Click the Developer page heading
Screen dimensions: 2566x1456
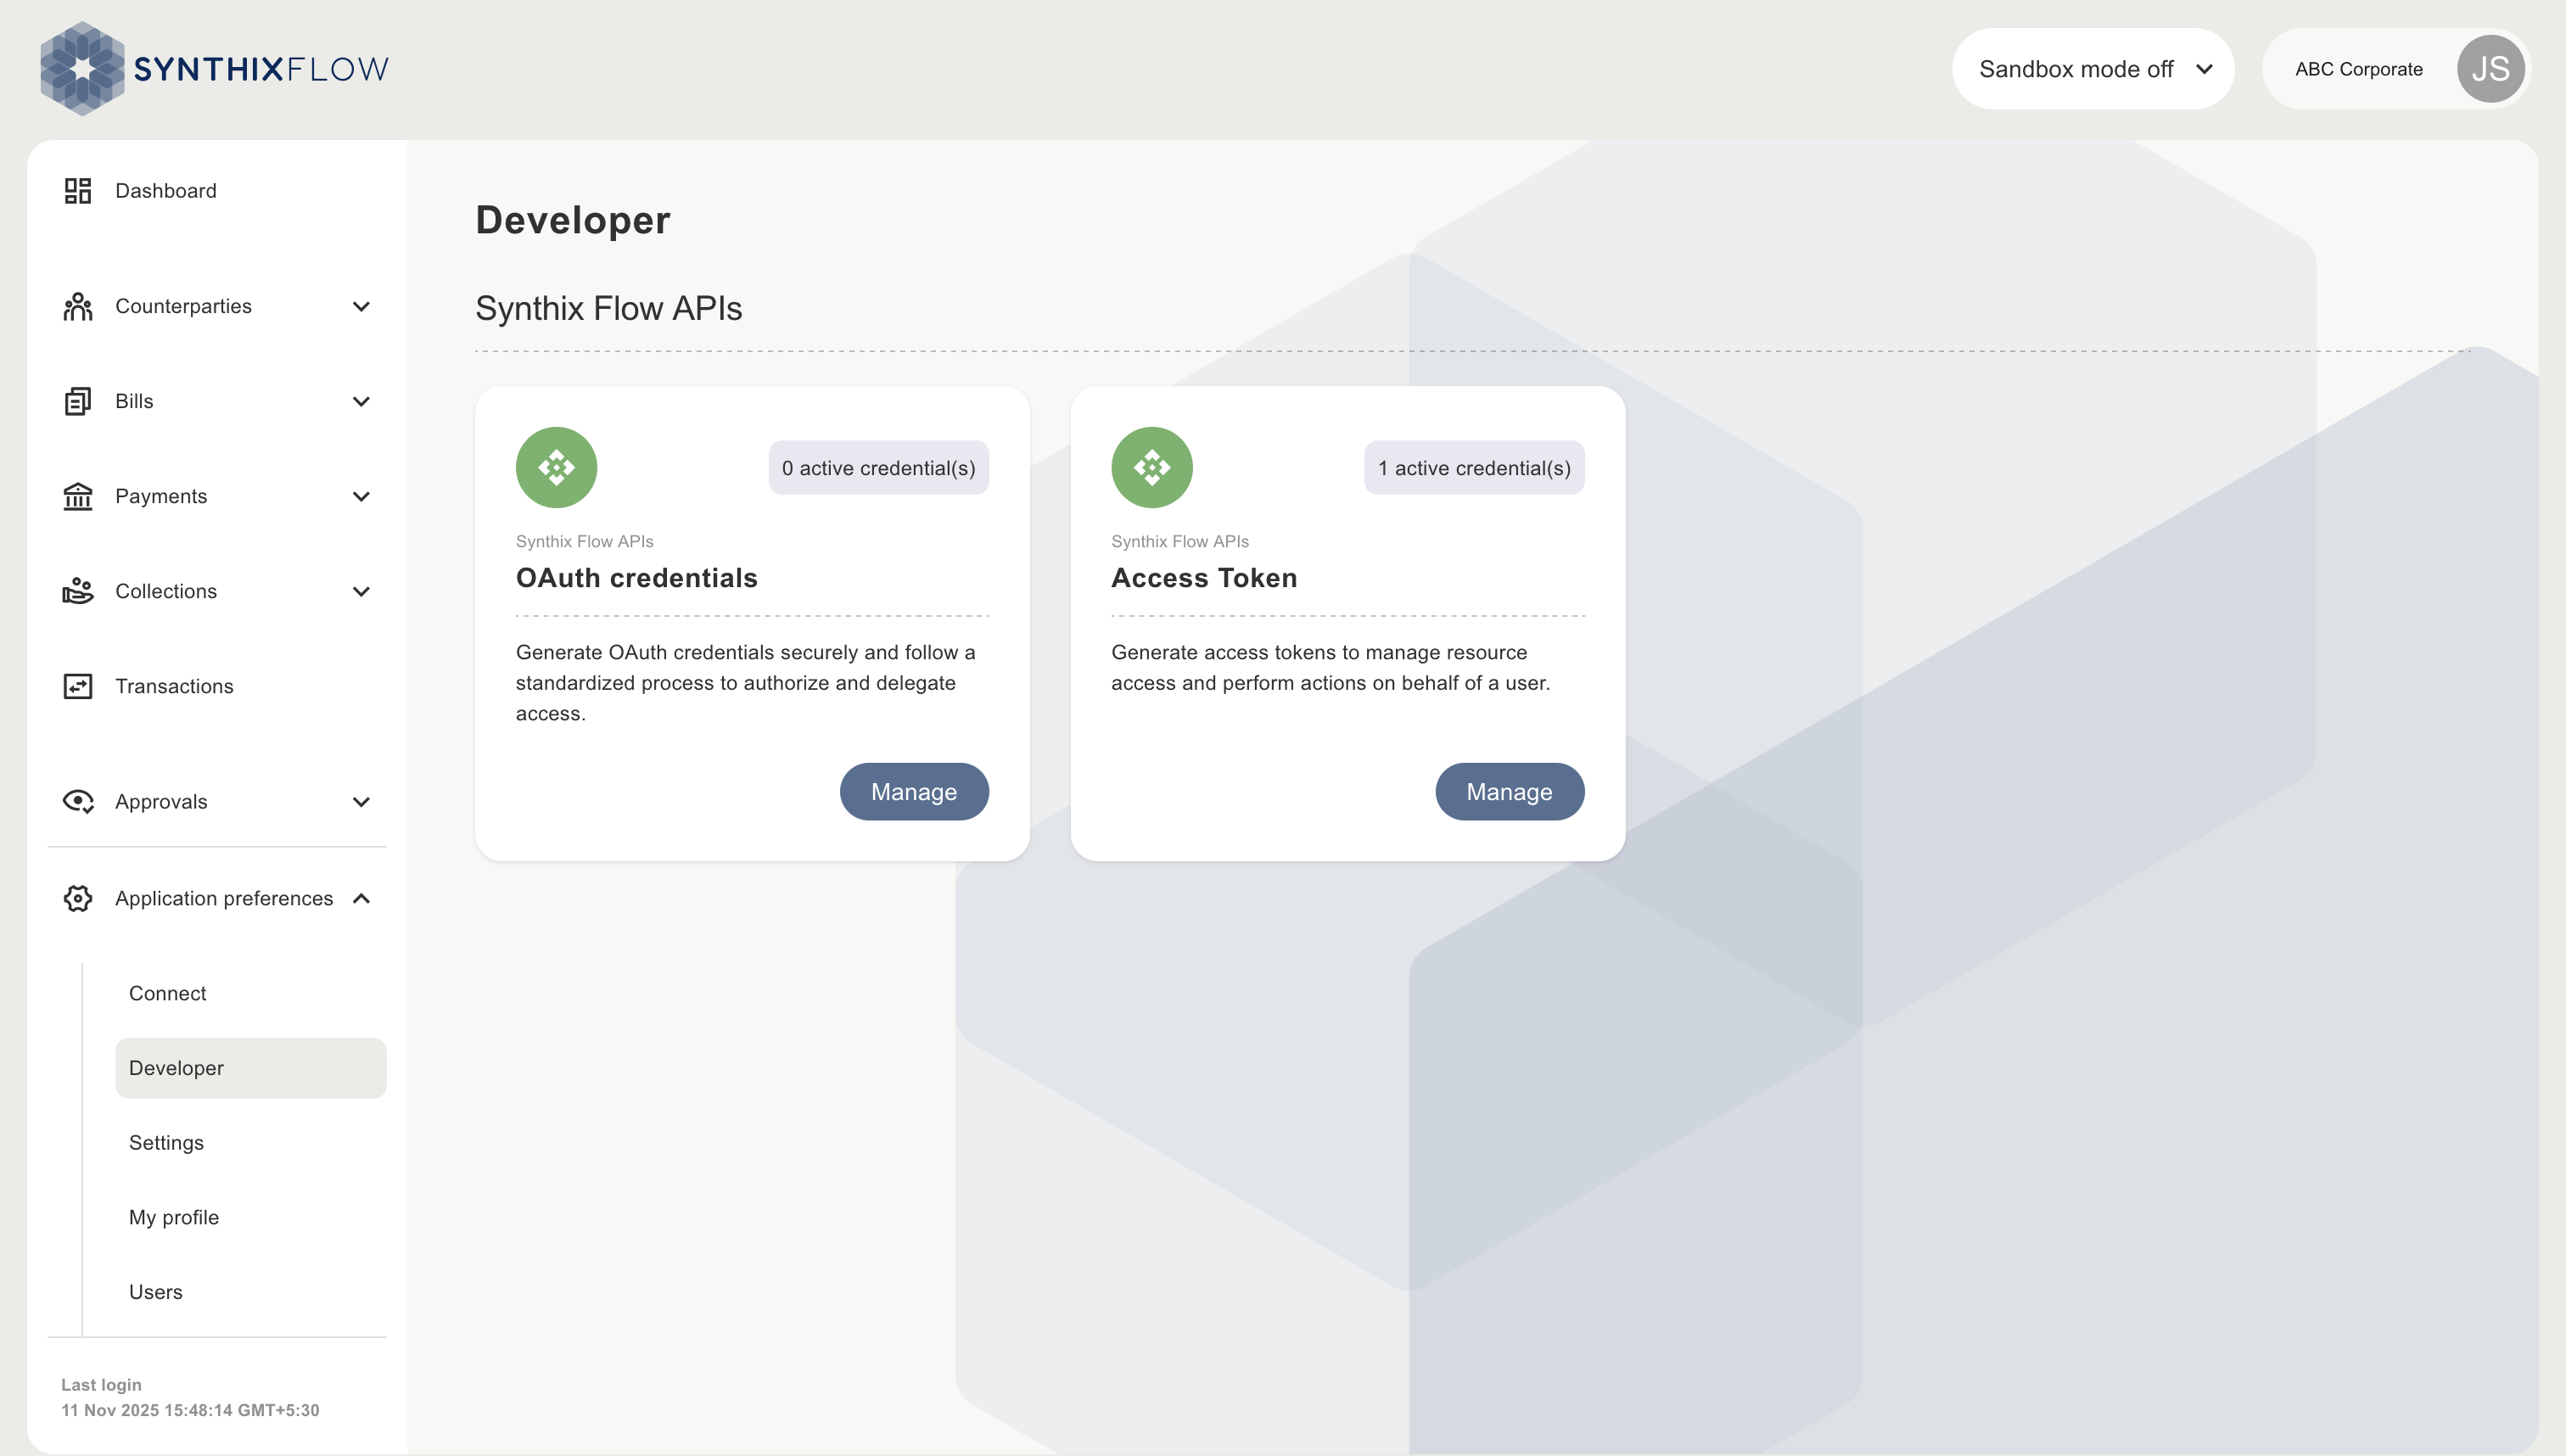click(x=573, y=220)
